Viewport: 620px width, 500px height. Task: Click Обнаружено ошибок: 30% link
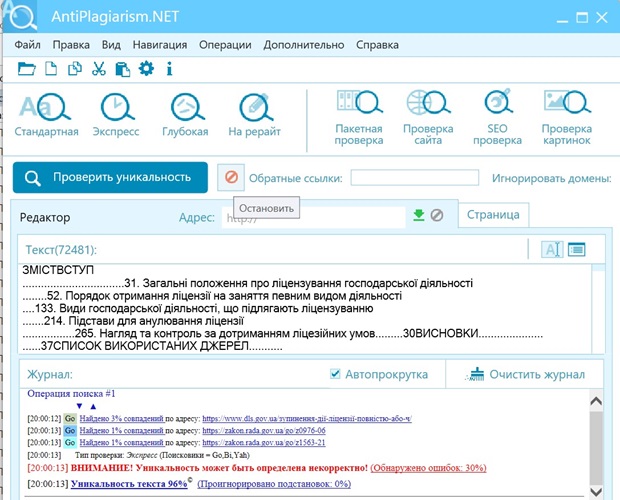[x=428, y=468]
